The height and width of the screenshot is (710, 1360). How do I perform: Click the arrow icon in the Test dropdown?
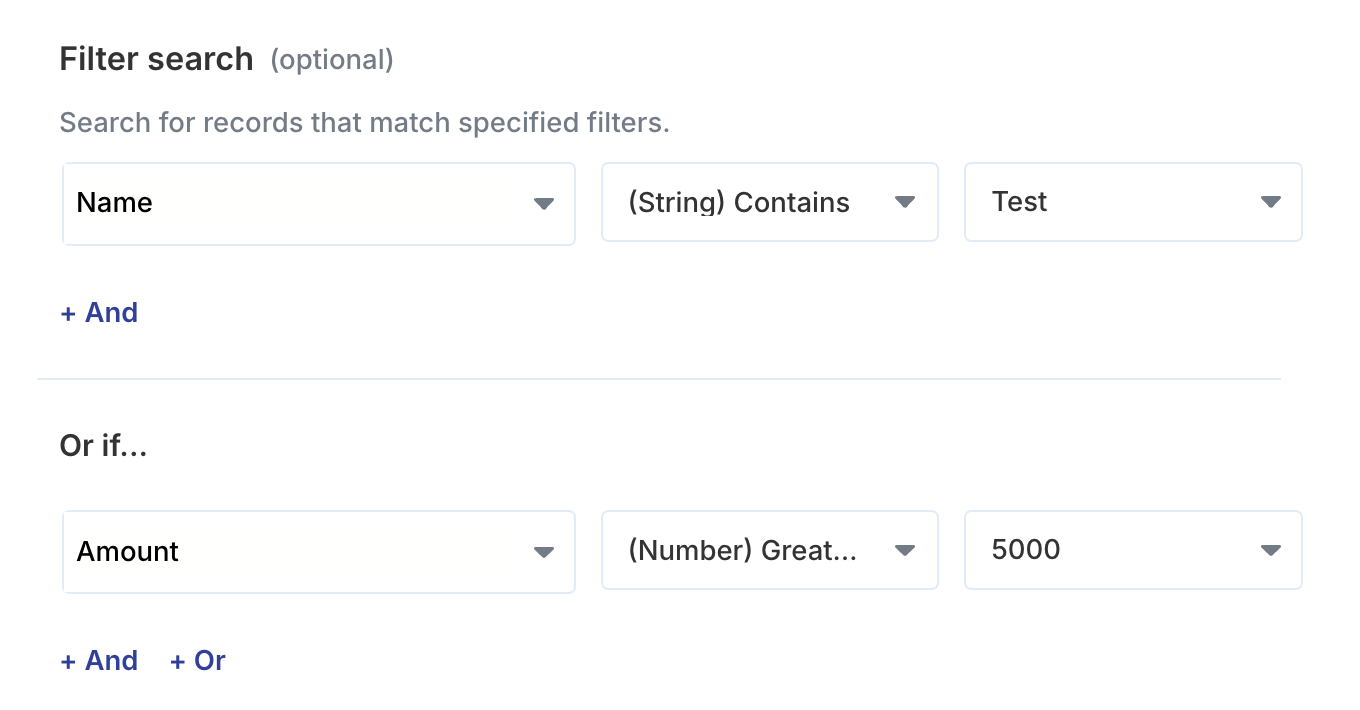click(x=1271, y=203)
